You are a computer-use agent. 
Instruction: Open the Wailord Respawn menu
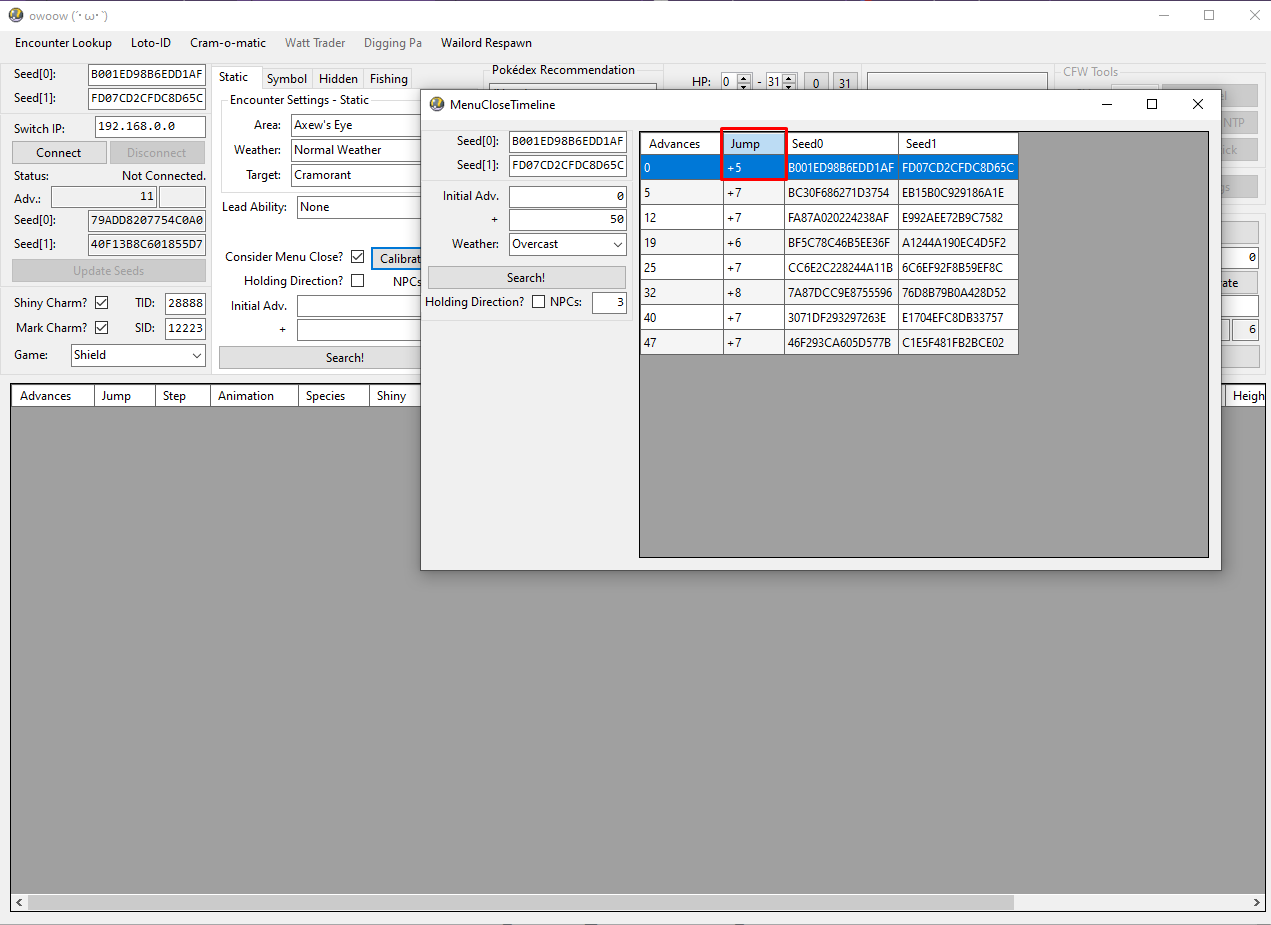pos(486,43)
